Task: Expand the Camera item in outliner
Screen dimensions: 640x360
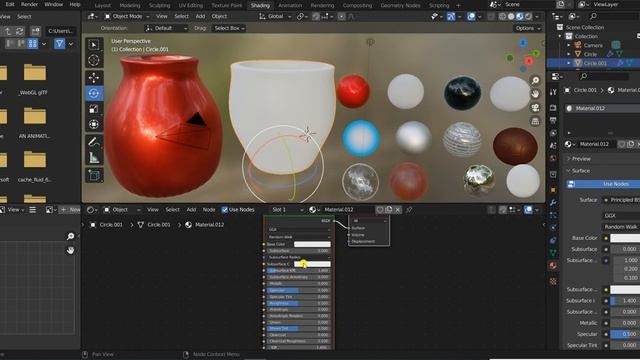Action: point(569,45)
